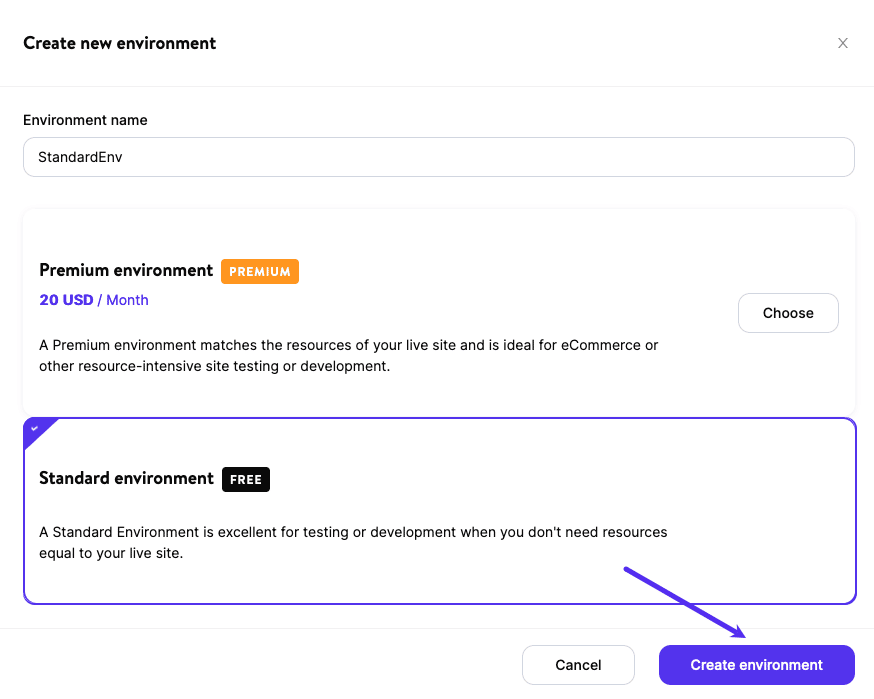Click the orange PREMIUM badge

point(260,271)
